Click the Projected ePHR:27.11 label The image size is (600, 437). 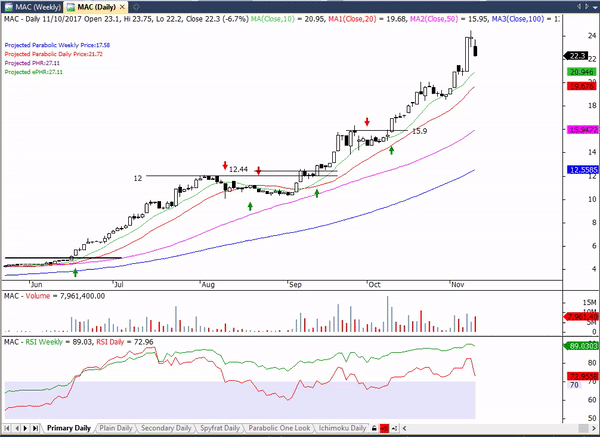pyautogui.click(x=33, y=72)
